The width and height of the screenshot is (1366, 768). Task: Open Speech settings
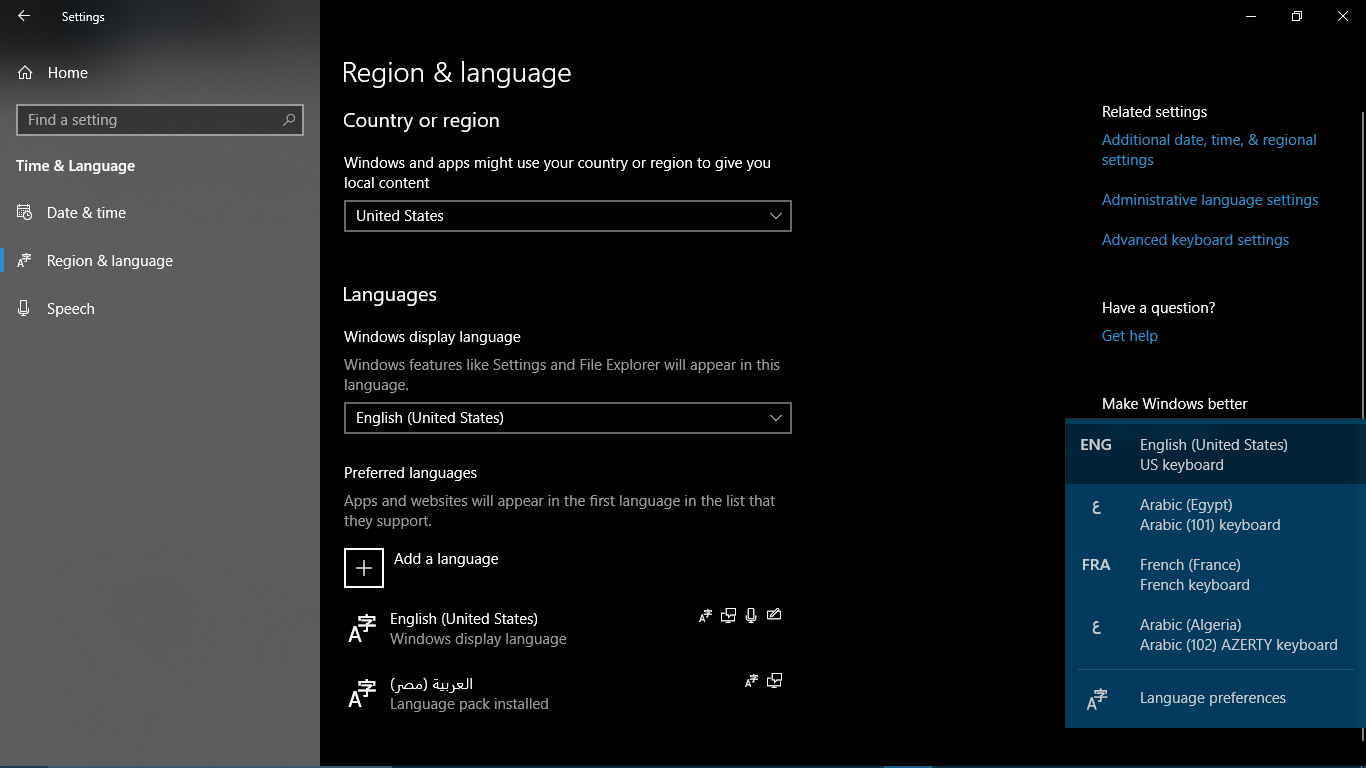point(160,309)
